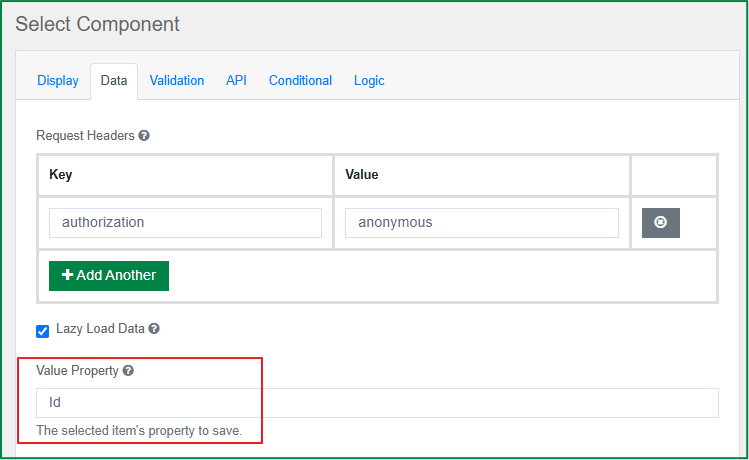Select the Data tab
This screenshot has width=749, height=460.
click(114, 81)
